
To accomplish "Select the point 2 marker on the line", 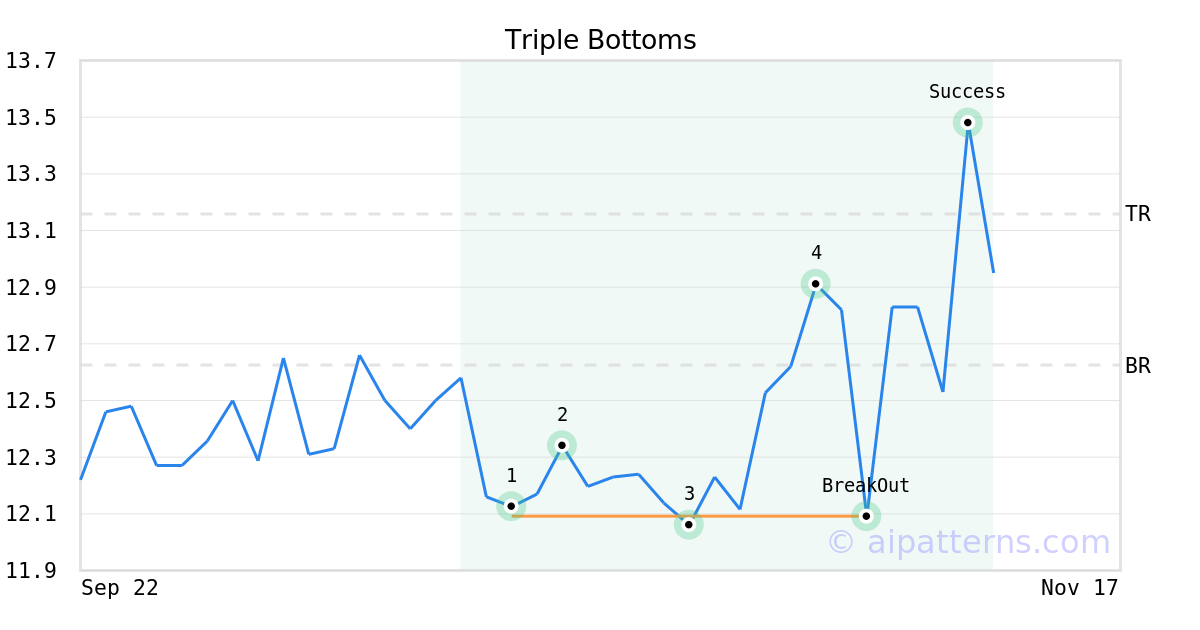I will (562, 445).
